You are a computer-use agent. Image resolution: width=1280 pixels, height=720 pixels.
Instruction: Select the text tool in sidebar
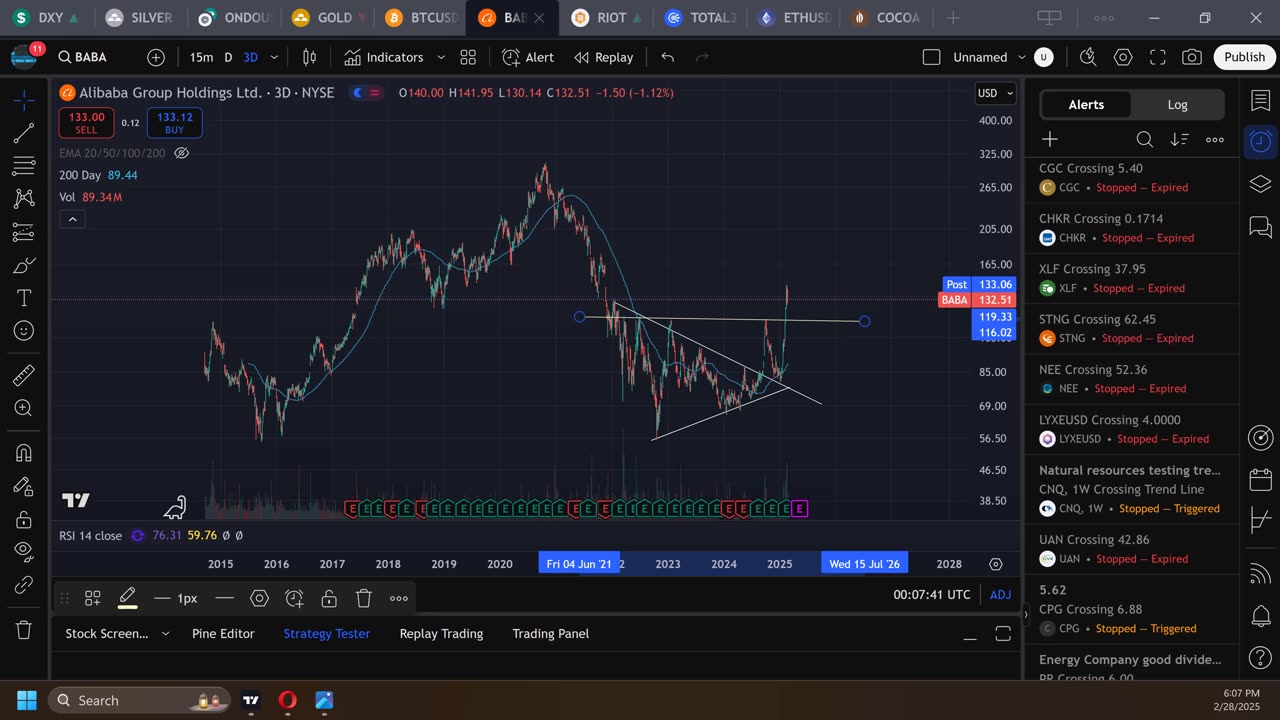point(24,298)
